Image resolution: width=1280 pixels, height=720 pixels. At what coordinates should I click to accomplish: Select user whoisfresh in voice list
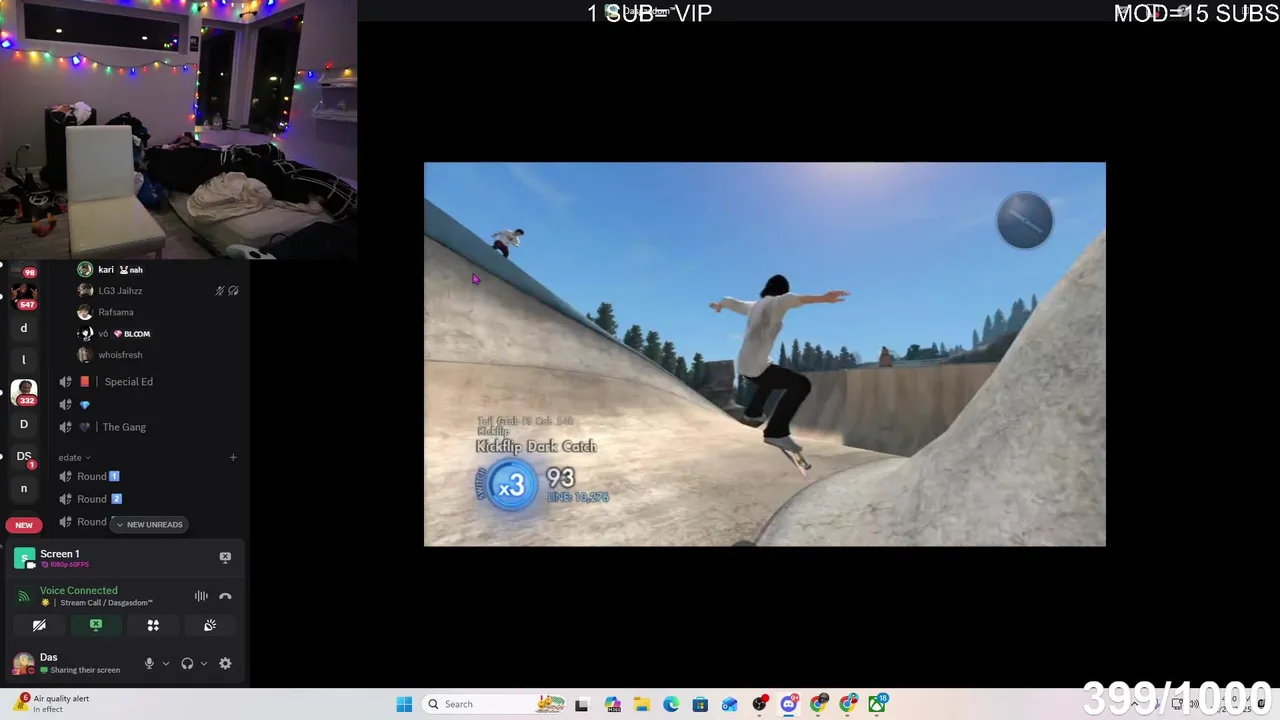[x=120, y=355]
